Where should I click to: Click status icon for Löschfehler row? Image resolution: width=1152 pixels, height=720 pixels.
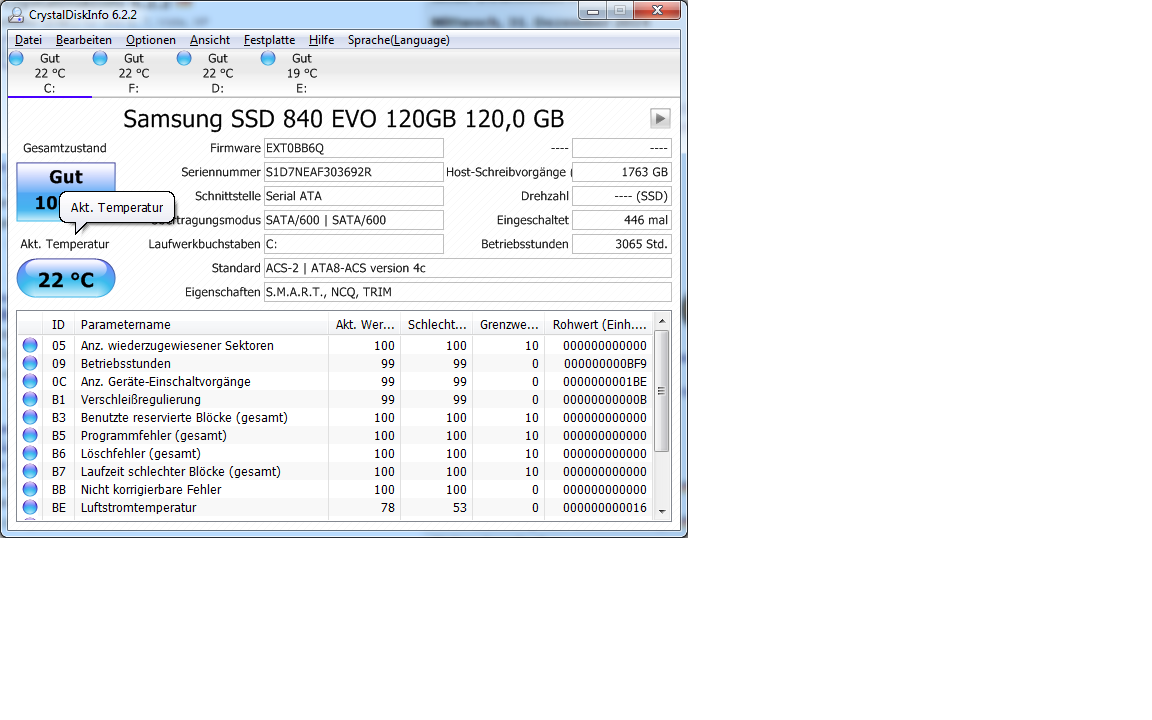coord(30,453)
